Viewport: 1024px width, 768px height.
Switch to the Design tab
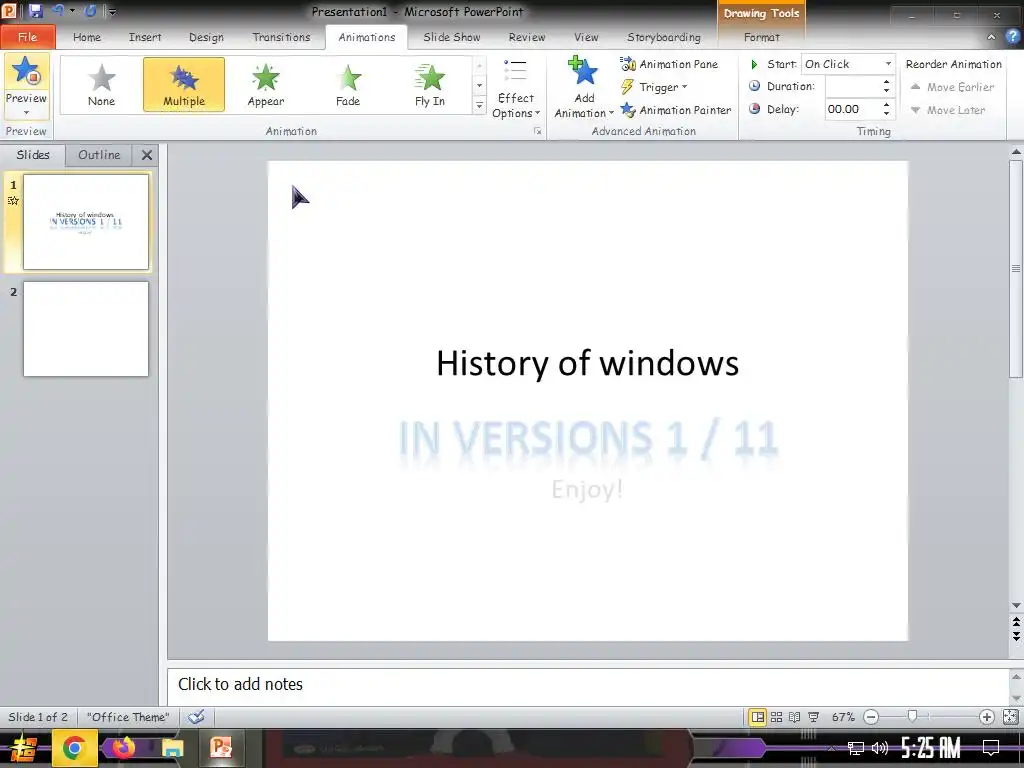point(206,37)
